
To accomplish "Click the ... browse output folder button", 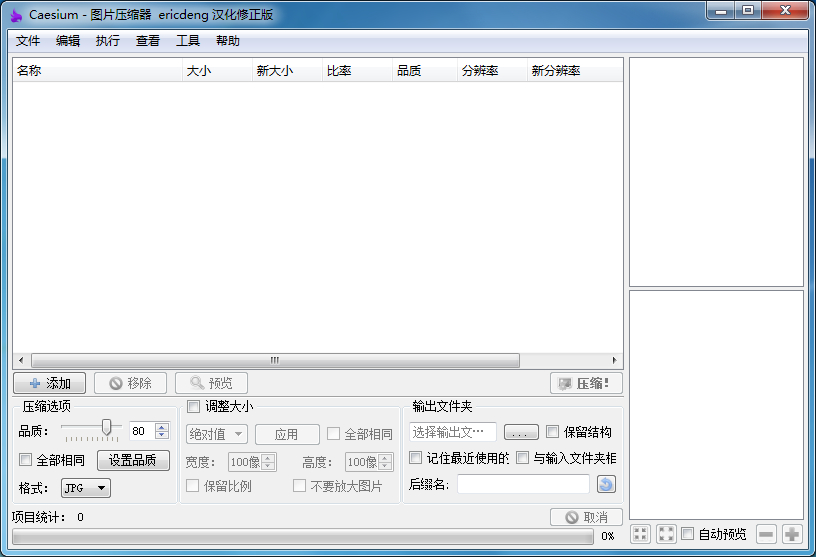I will click(x=521, y=432).
